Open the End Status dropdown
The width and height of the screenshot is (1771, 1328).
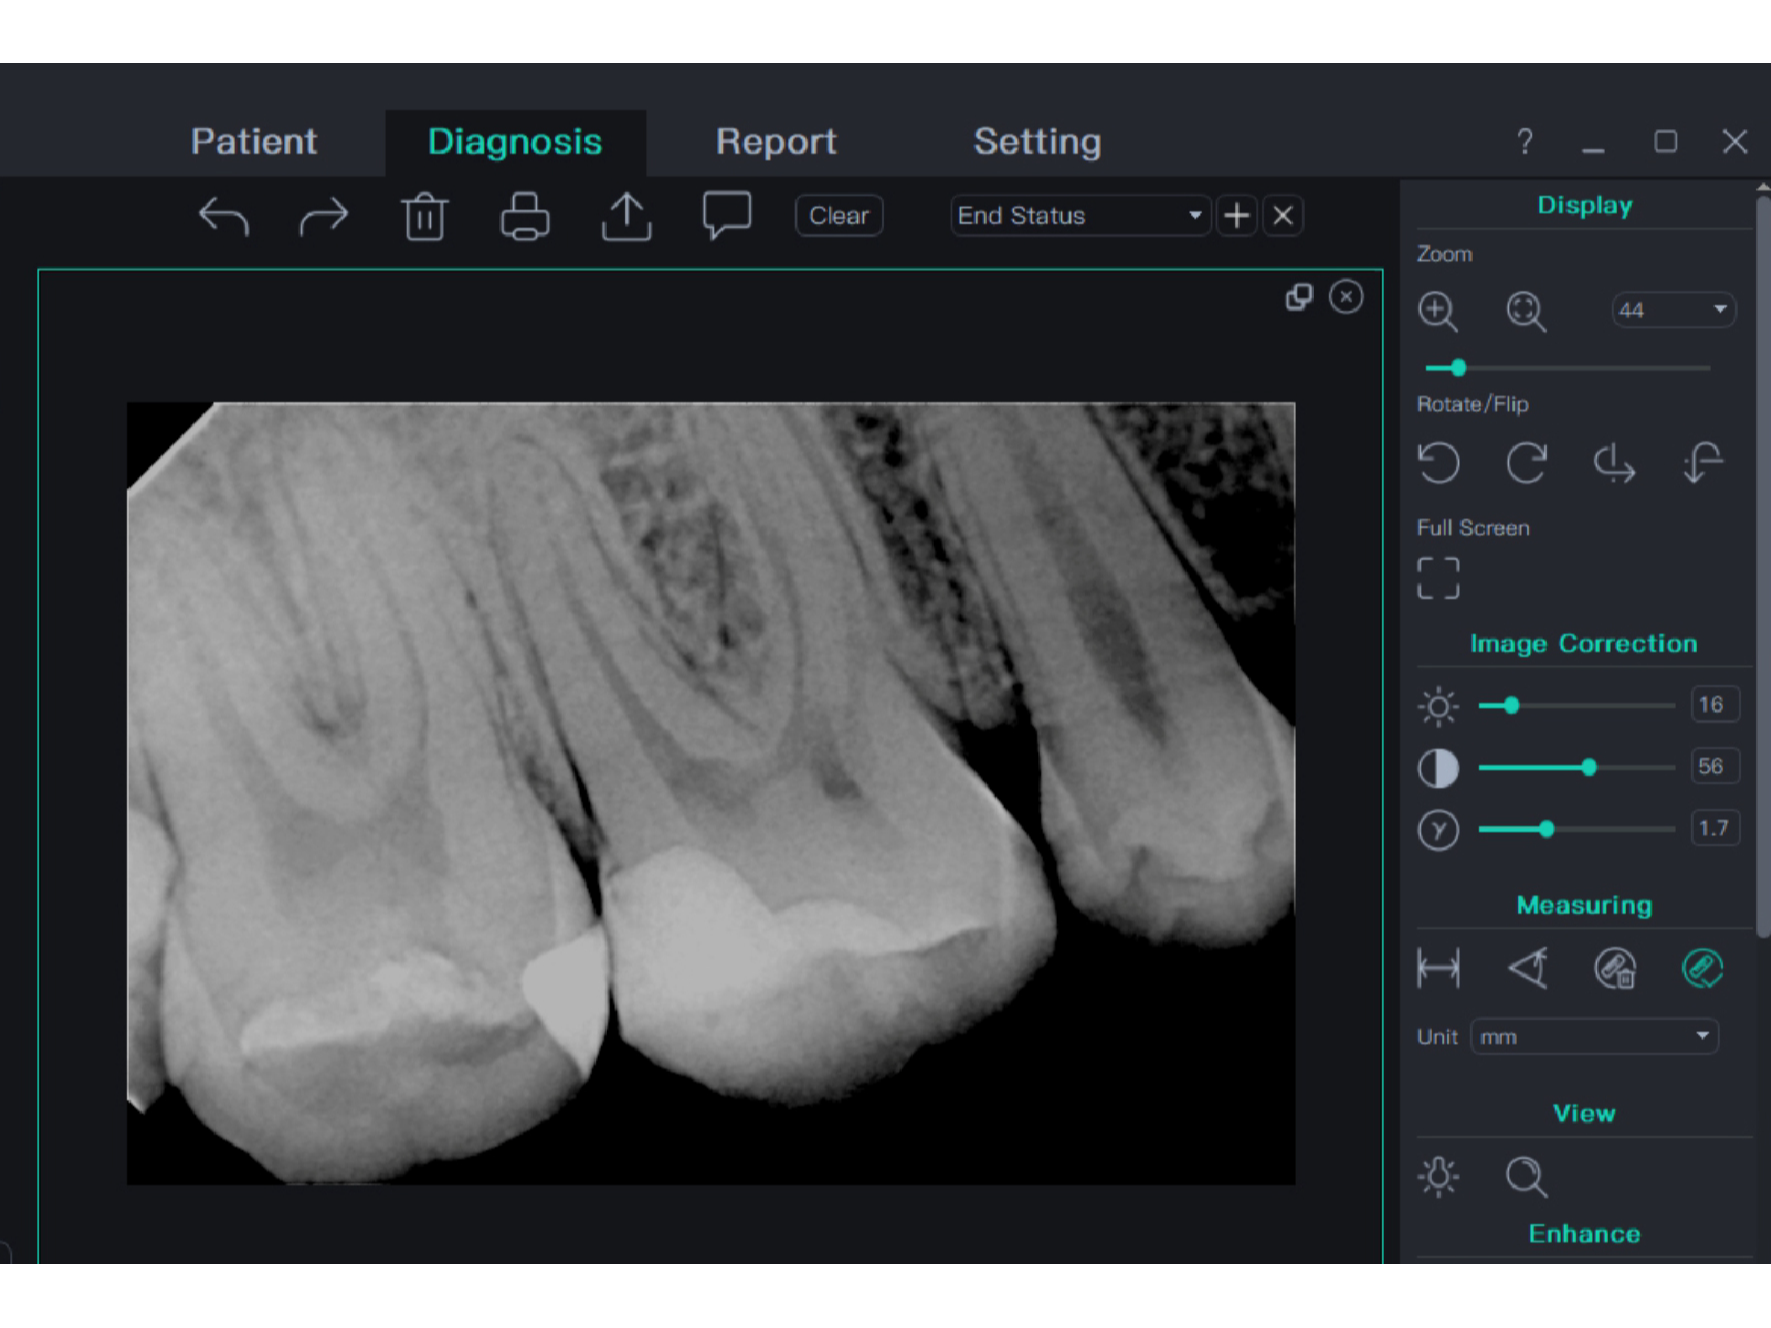point(1080,216)
